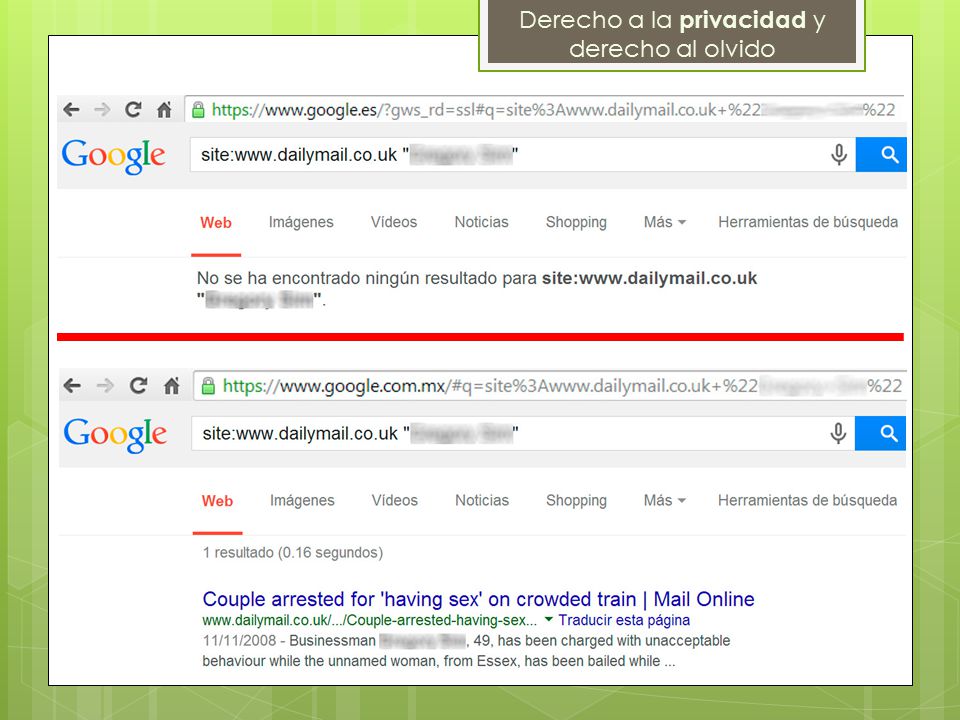
Task: Switch to Imágenes tab in the upper results
Action: click(301, 222)
